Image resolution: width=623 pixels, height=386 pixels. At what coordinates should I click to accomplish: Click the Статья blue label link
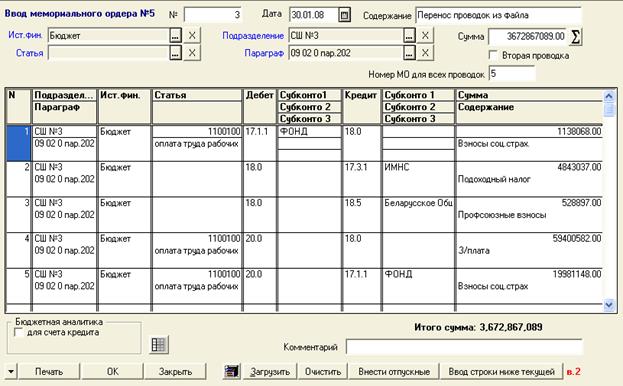point(29,53)
